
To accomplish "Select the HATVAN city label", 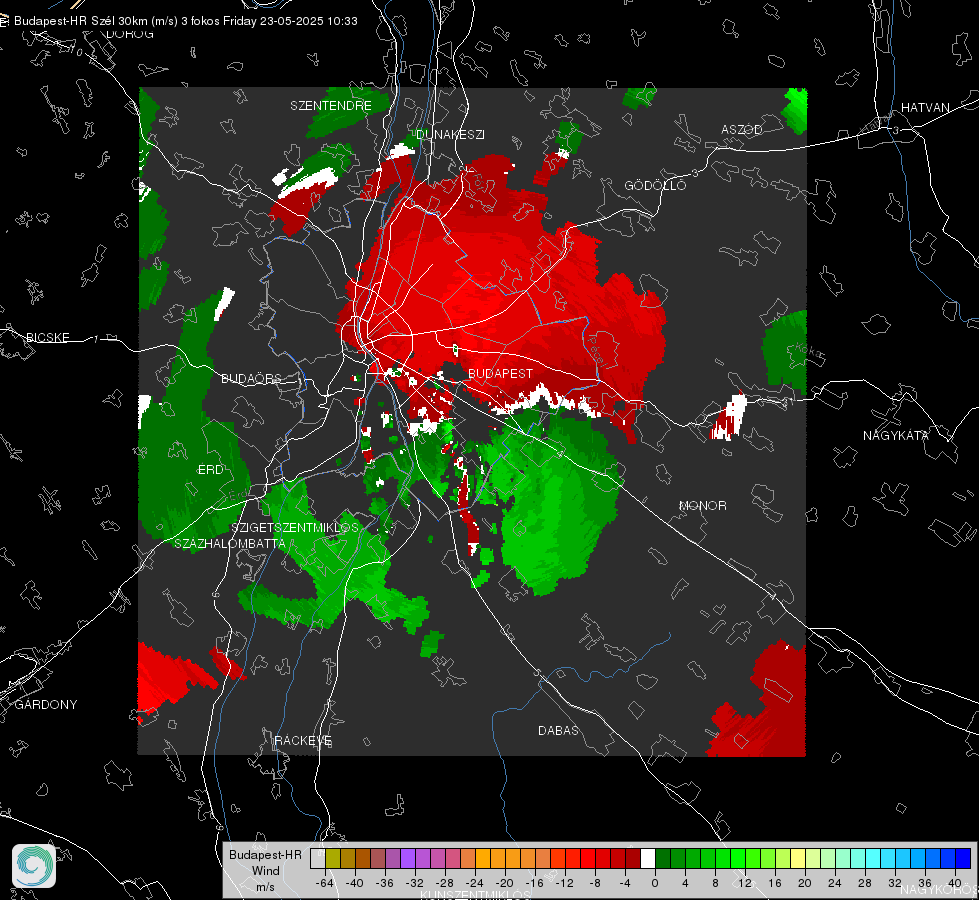I will [x=925, y=107].
